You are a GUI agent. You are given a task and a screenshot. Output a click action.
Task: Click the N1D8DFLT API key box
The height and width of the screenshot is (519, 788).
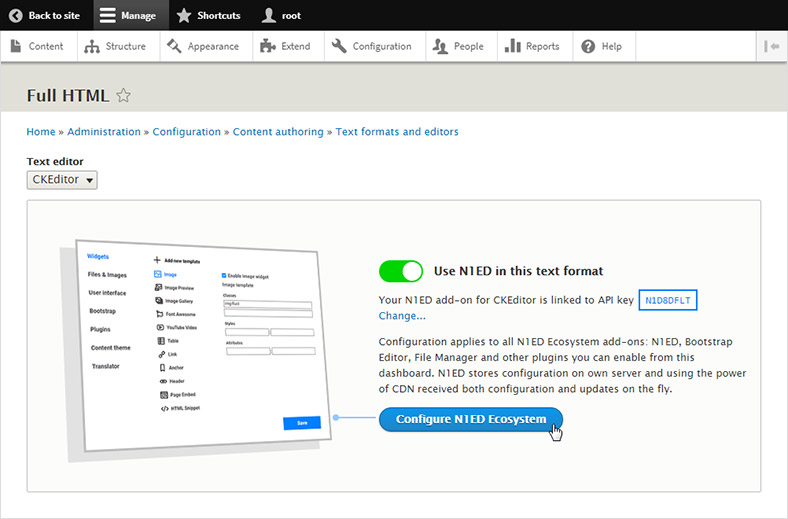pos(667,300)
